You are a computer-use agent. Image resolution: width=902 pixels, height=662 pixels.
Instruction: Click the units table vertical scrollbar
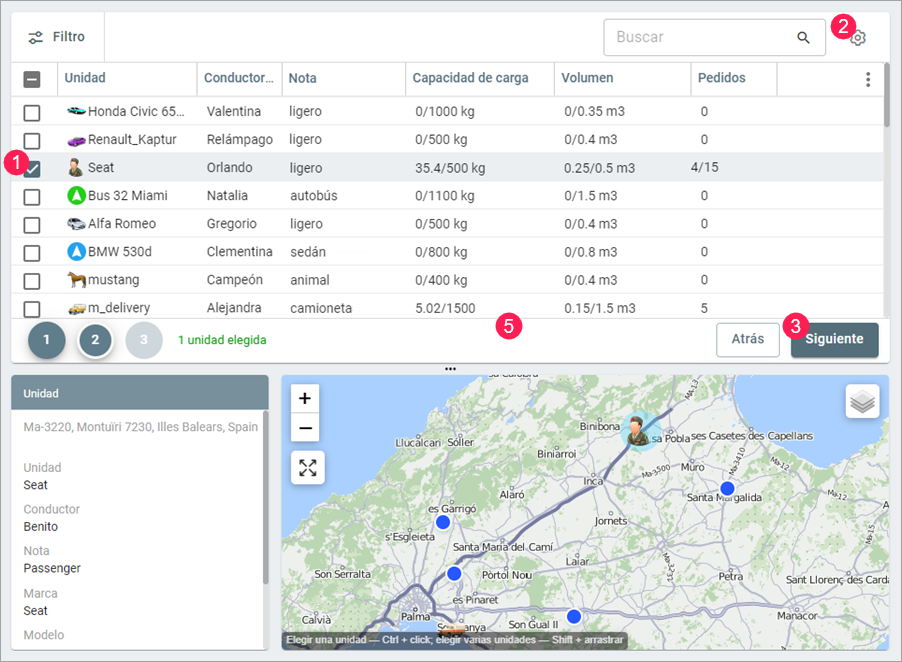886,96
